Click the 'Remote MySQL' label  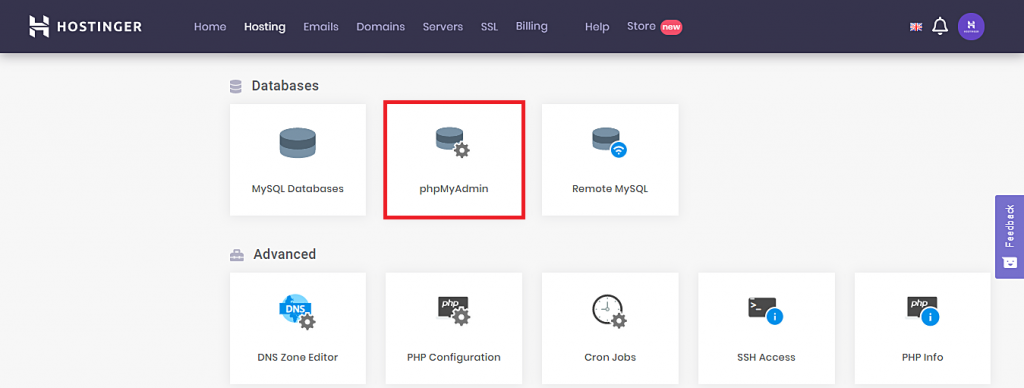tap(610, 189)
